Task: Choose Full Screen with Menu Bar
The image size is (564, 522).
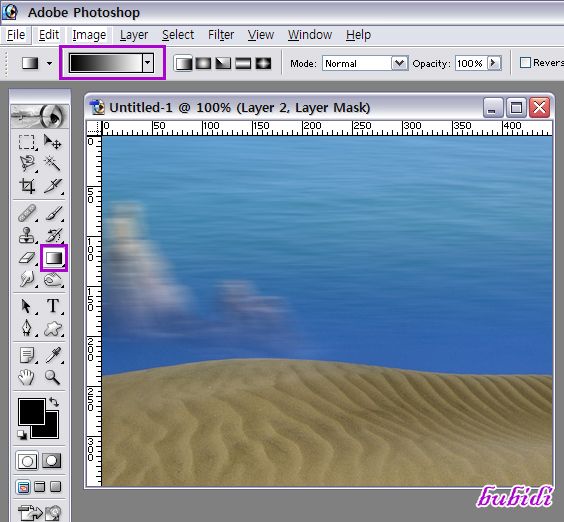Action: click(40, 487)
